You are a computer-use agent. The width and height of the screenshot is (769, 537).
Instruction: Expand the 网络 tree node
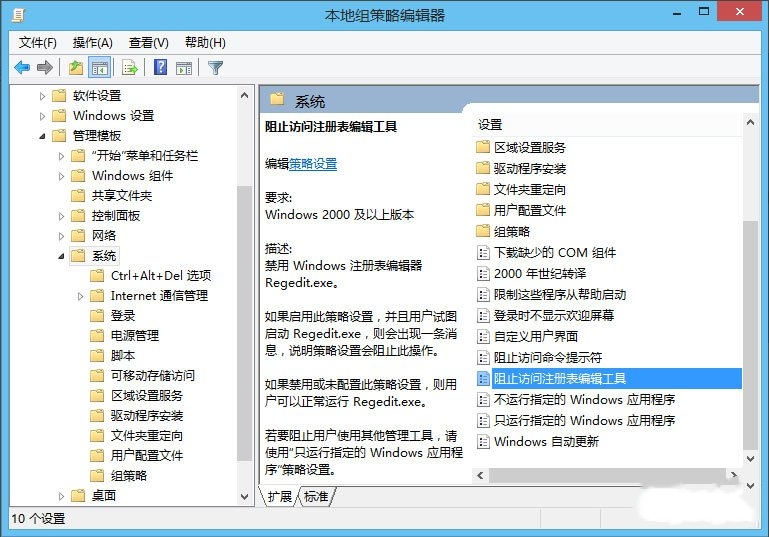coord(61,236)
